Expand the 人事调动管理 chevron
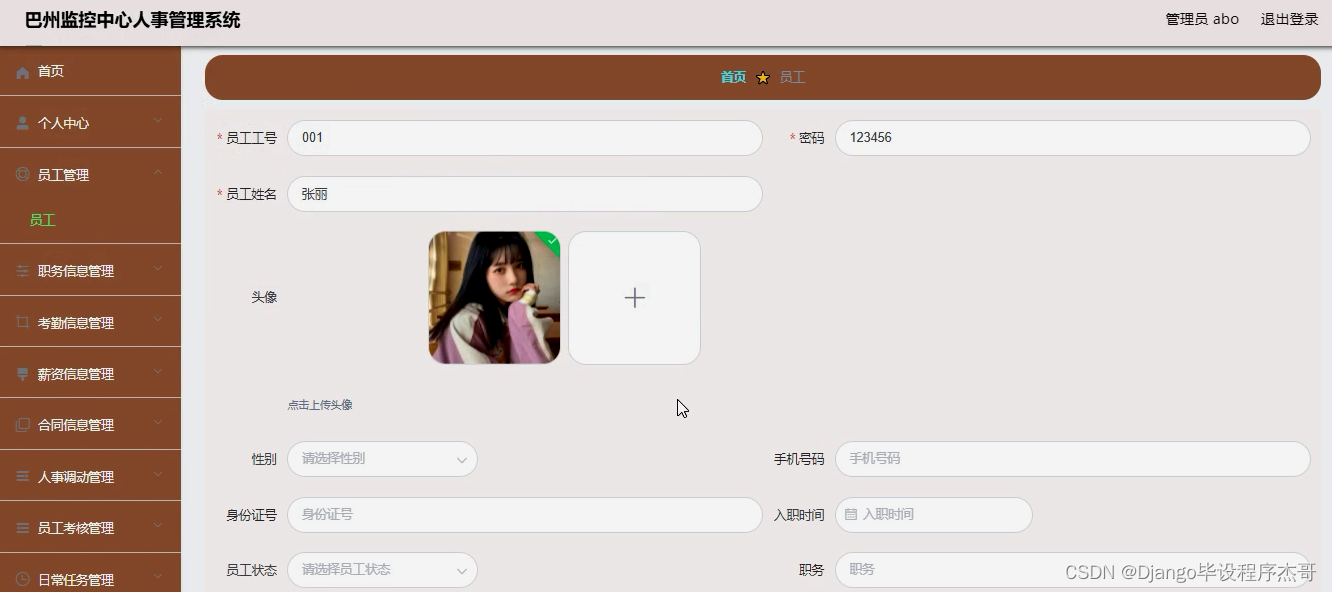The width and height of the screenshot is (1332, 592). pyautogui.click(x=158, y=475)
